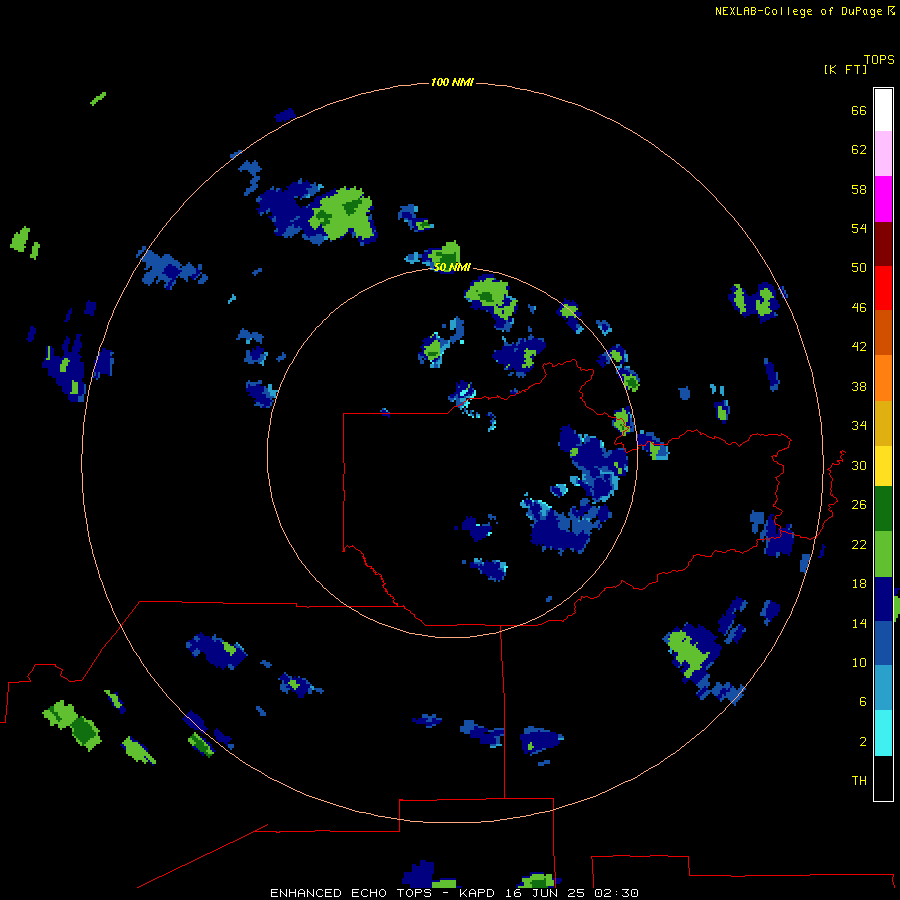Click the "100 NMI" range ring label
Viewport: 900px width, 900px height.
452,82
